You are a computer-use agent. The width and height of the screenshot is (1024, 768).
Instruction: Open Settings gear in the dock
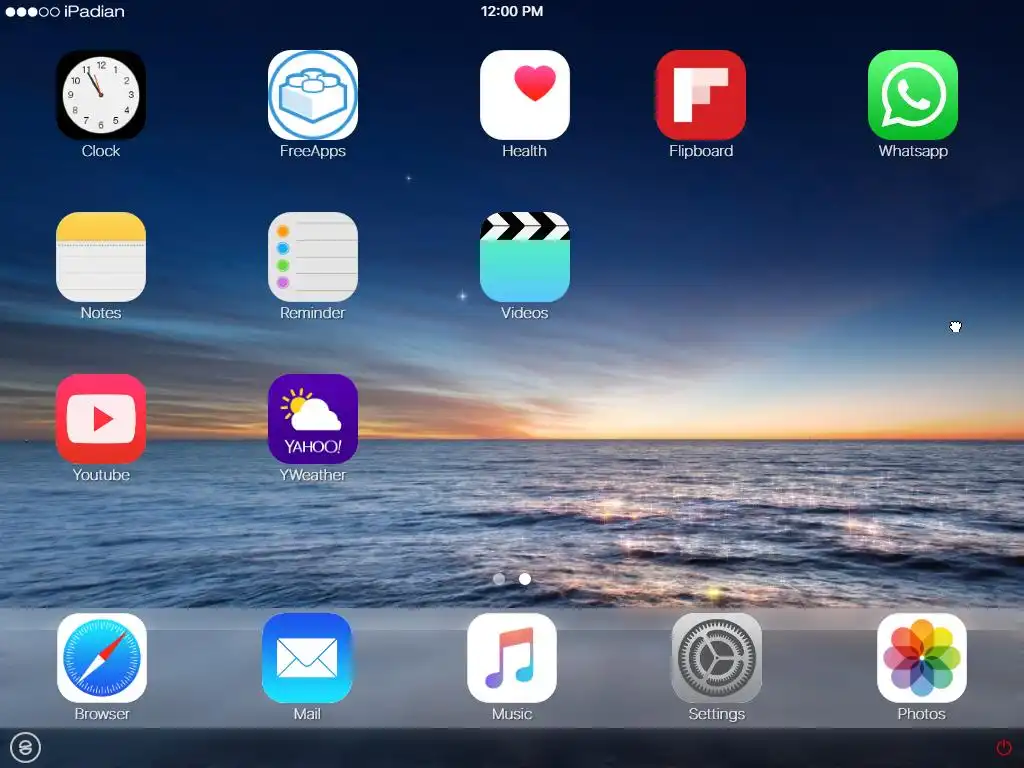[x=716, y=658]
